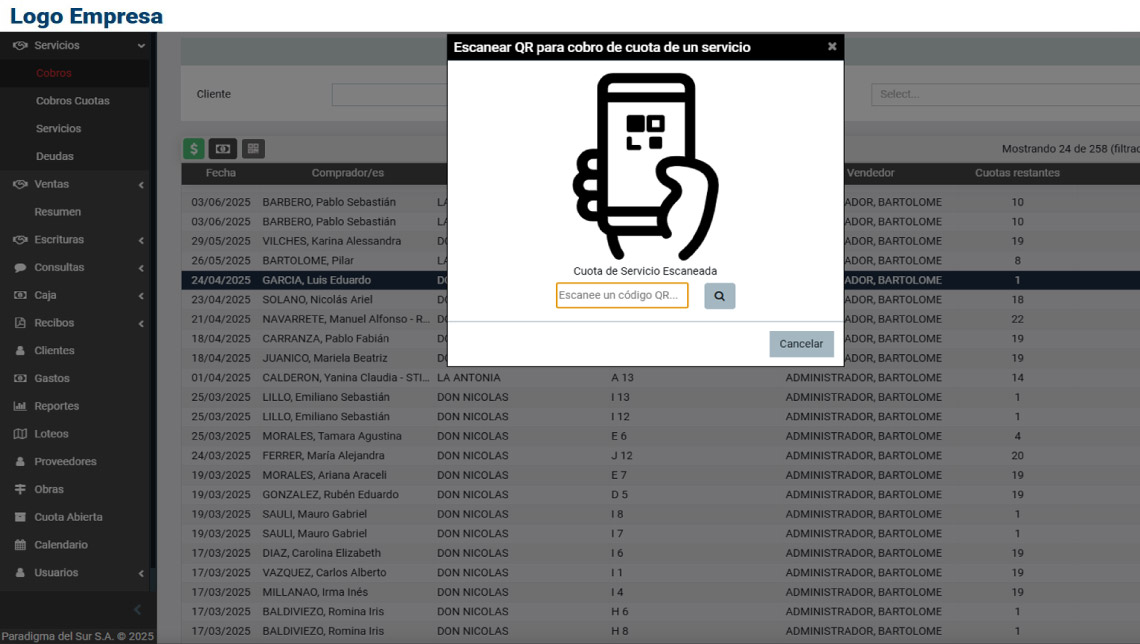This screenshot has width=1140, height=644.
Task: Collapse the Servicios menu chevron
Action: click(141, 46)
